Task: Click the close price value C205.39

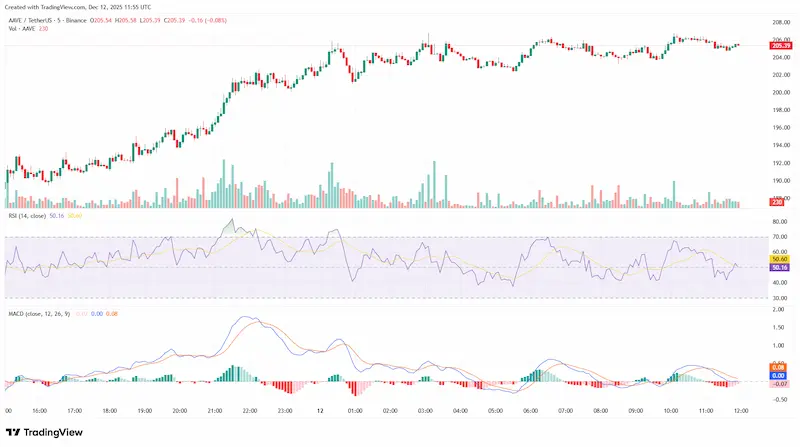Action: point(177,21)
